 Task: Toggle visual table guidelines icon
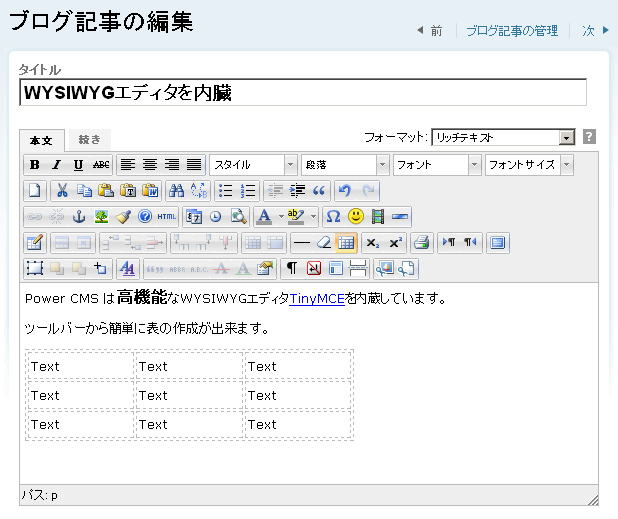[346, 243]
